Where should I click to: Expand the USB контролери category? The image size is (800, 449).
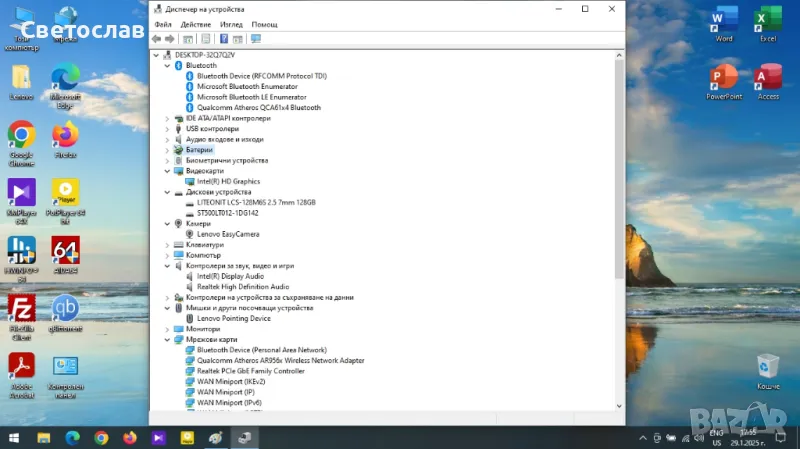tap(167, 128)
